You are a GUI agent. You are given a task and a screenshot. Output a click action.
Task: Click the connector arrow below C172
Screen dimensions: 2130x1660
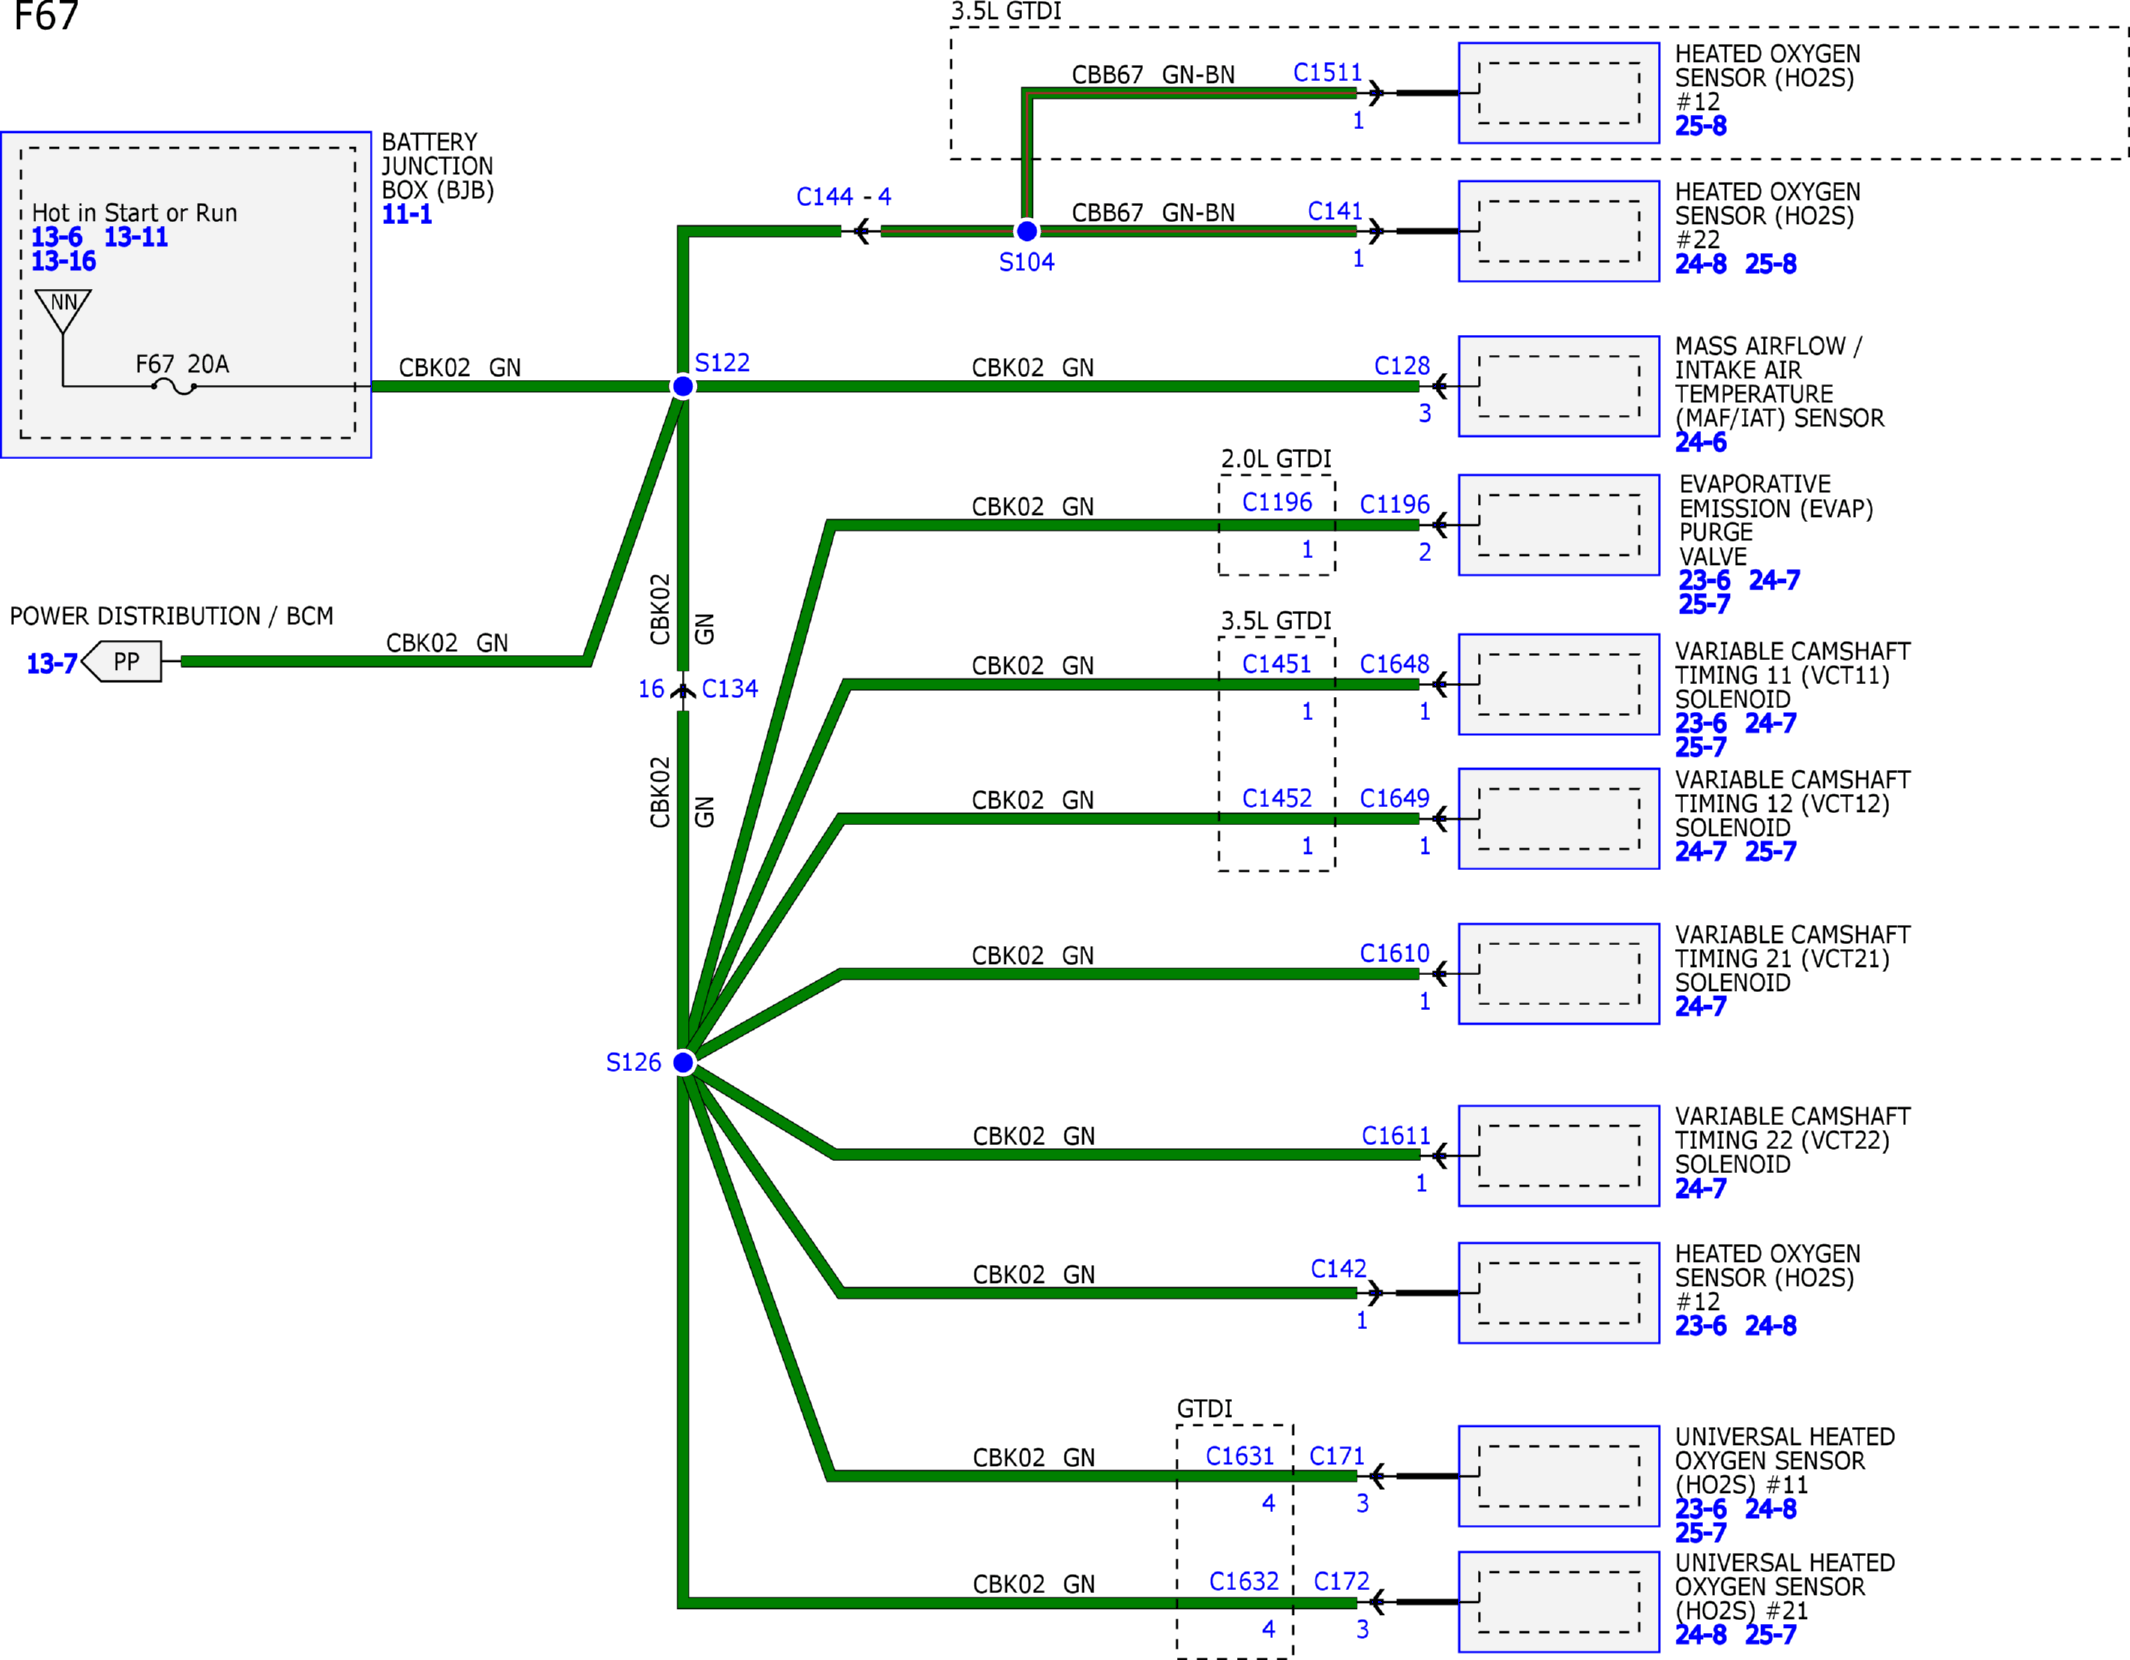pyautogui.click(x=1377, y=1602)
